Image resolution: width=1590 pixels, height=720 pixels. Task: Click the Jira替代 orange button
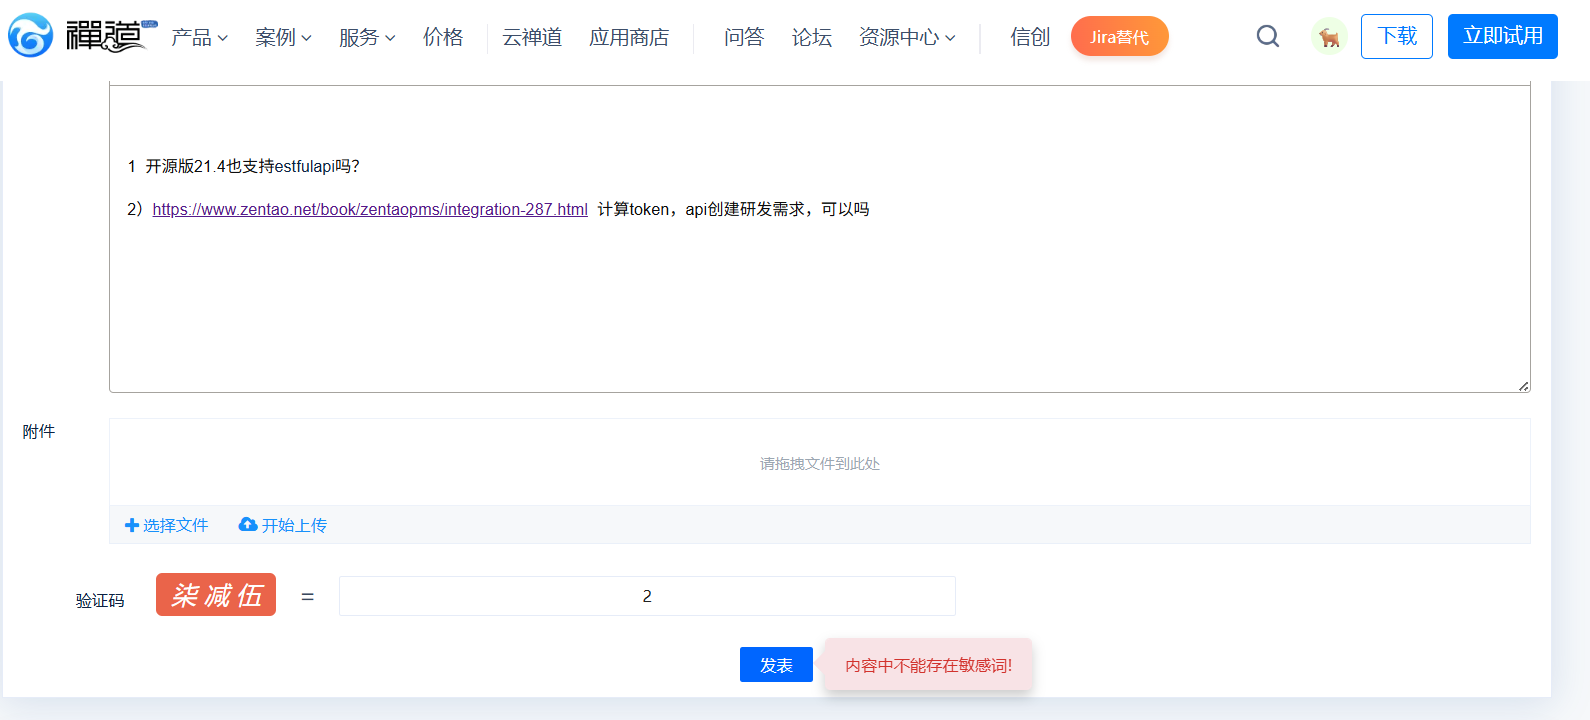[1120, 36]
